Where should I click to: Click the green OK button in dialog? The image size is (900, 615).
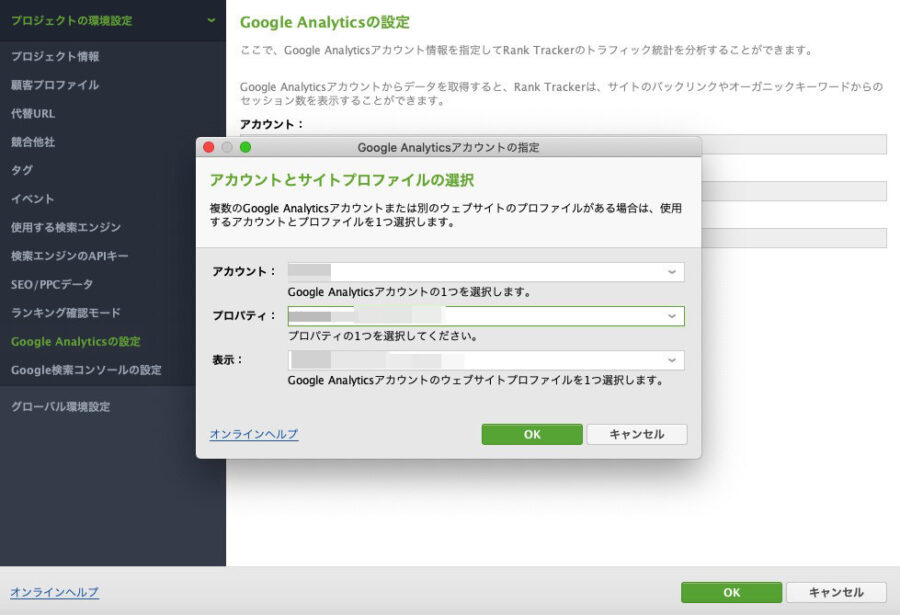tap(532, 434)
